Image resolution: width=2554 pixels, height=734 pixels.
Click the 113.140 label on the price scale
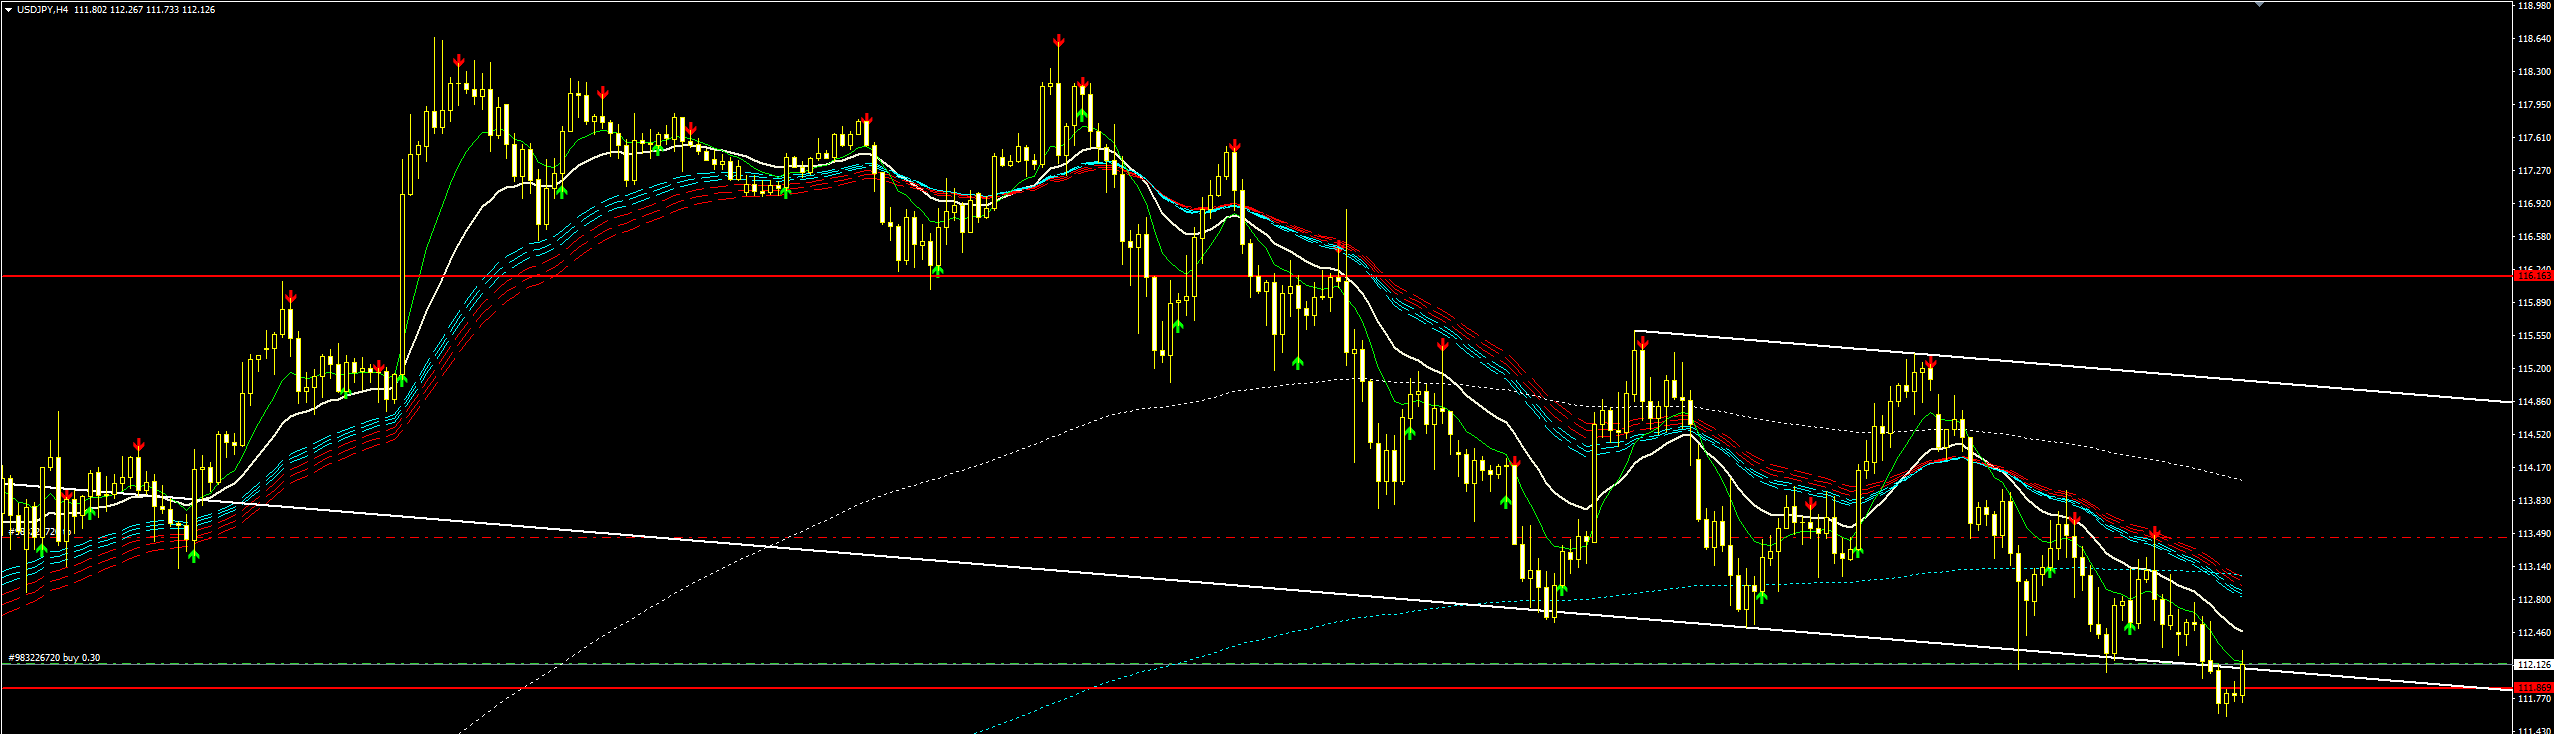(2534, 567)
